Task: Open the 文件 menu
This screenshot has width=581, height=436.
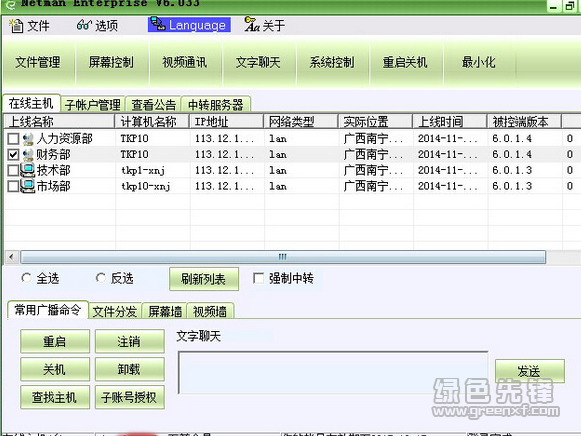Action: pyautogui.click(x=29, y=26)
